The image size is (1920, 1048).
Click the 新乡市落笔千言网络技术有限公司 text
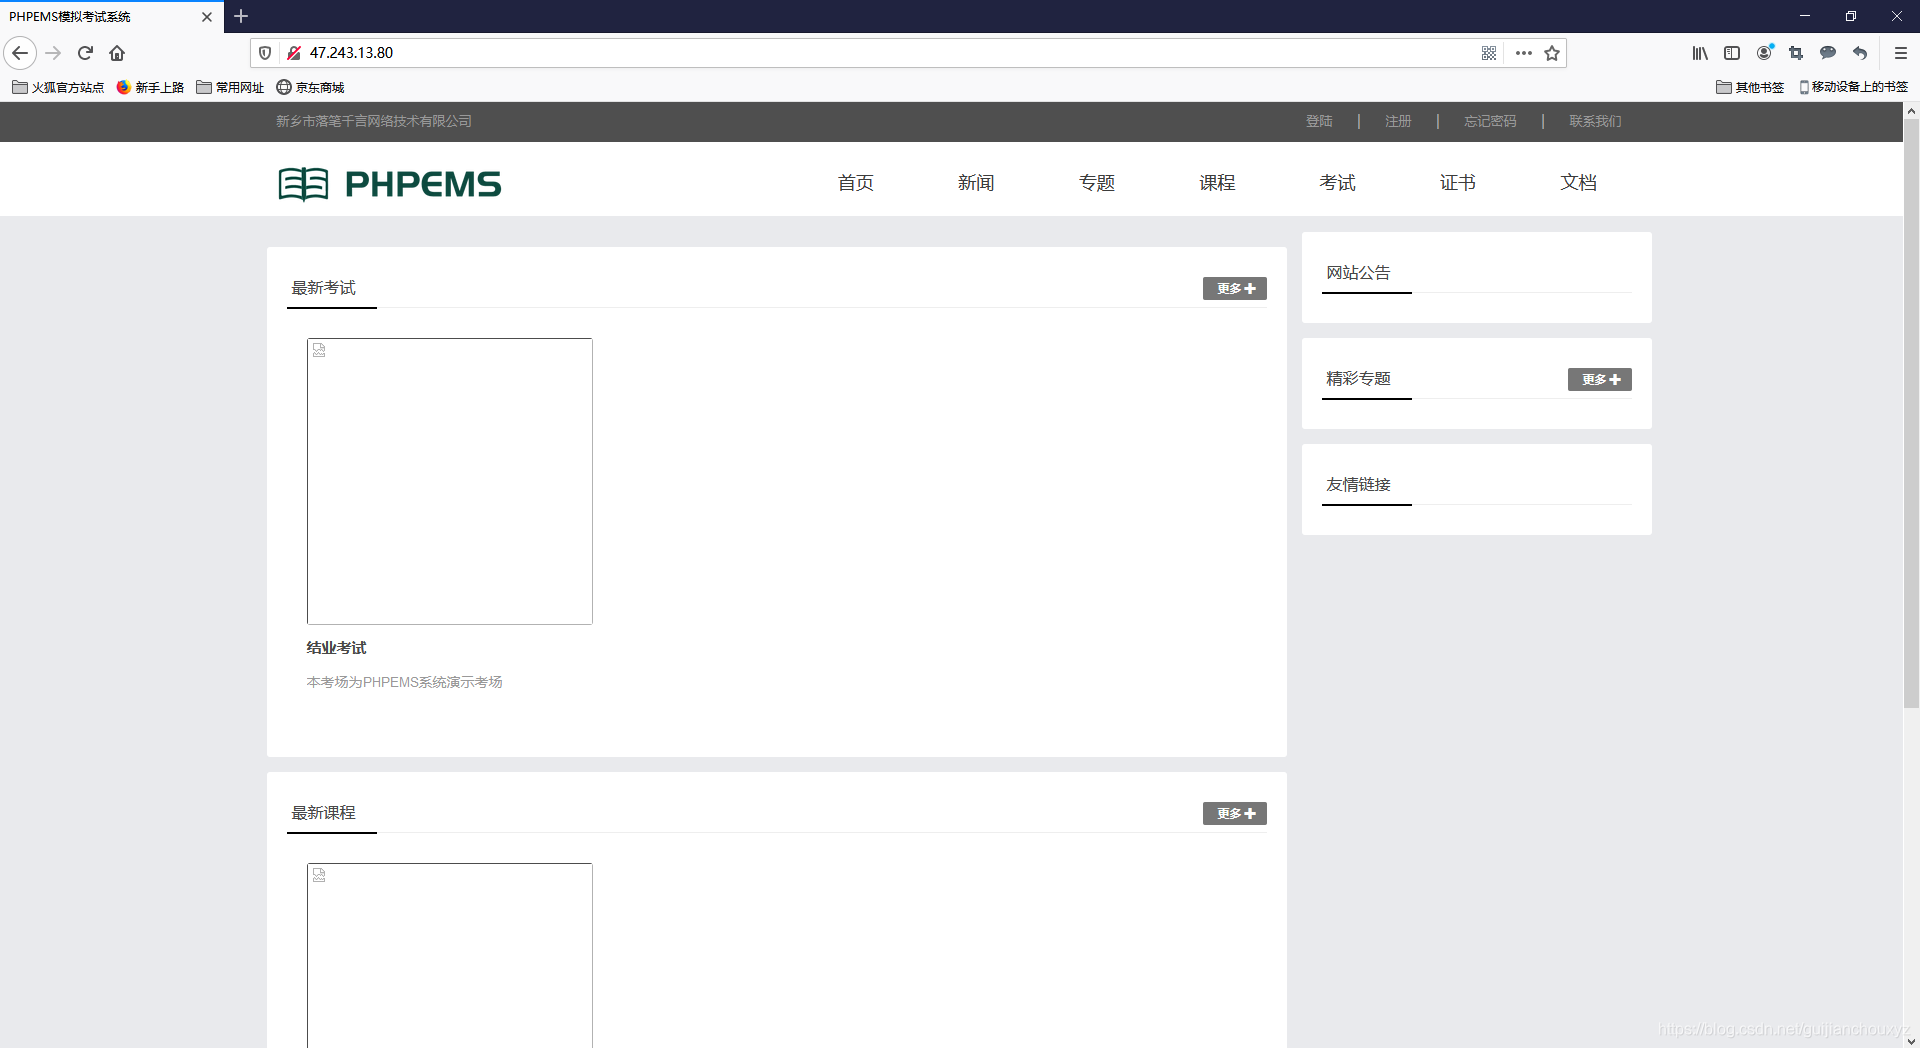point(374,121)
